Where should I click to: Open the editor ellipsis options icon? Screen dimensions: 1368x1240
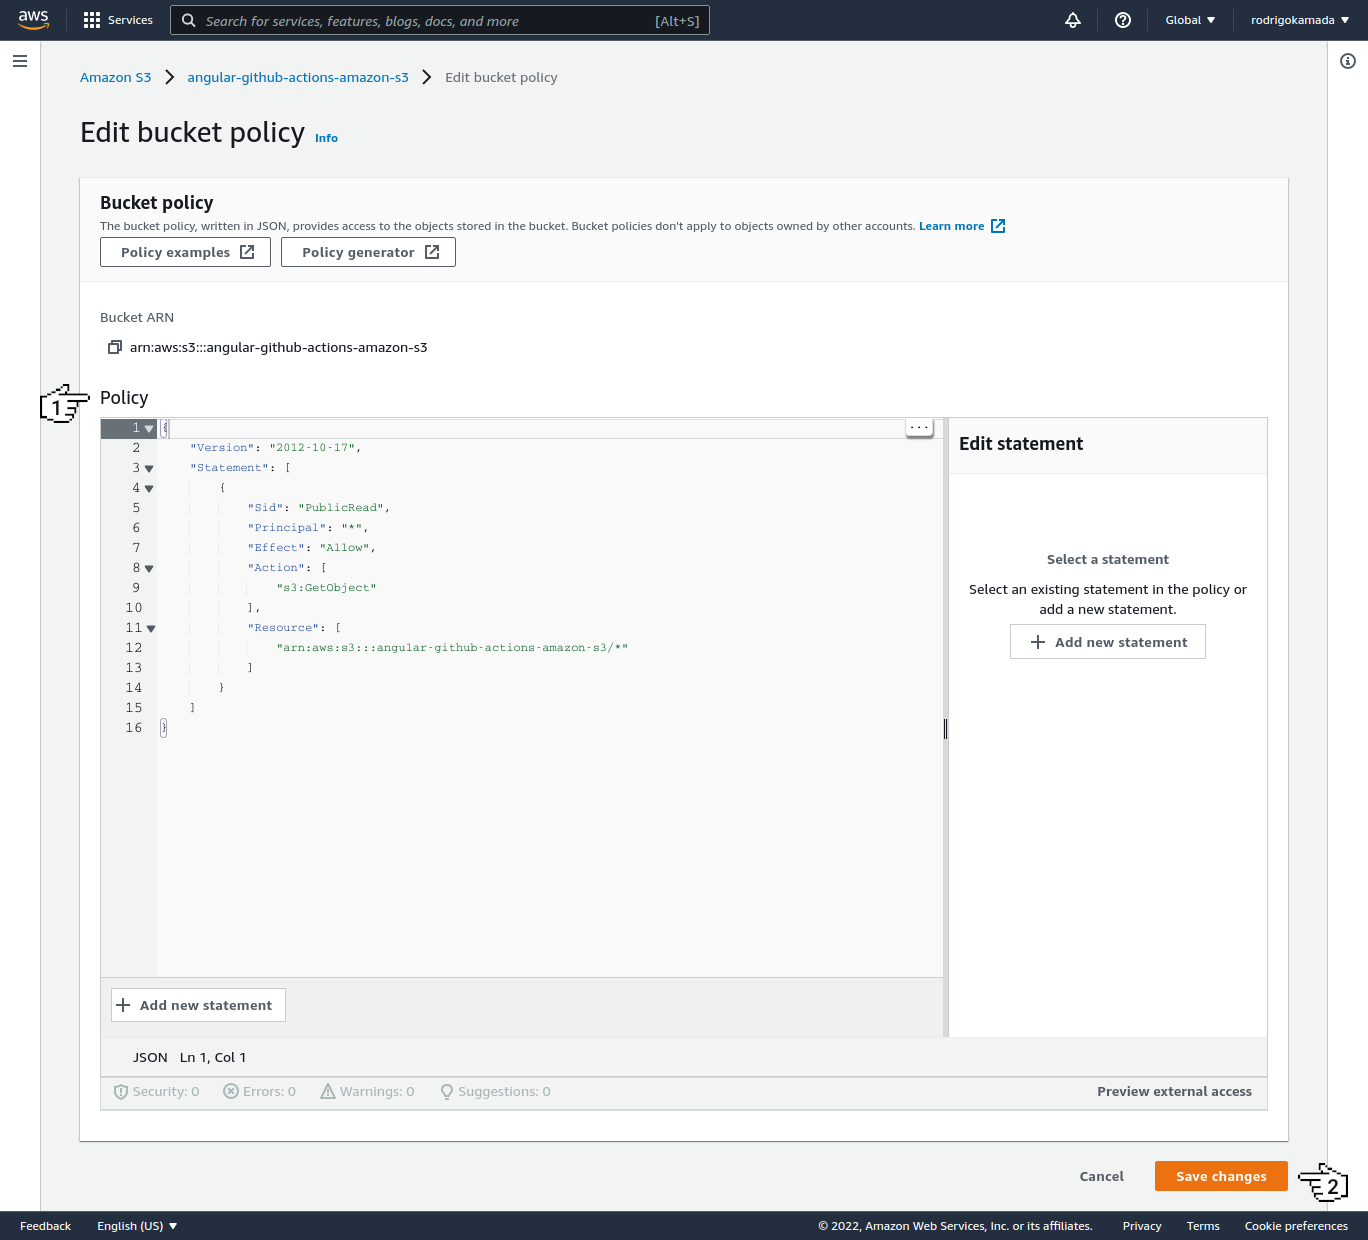click(x=918, y=427)
